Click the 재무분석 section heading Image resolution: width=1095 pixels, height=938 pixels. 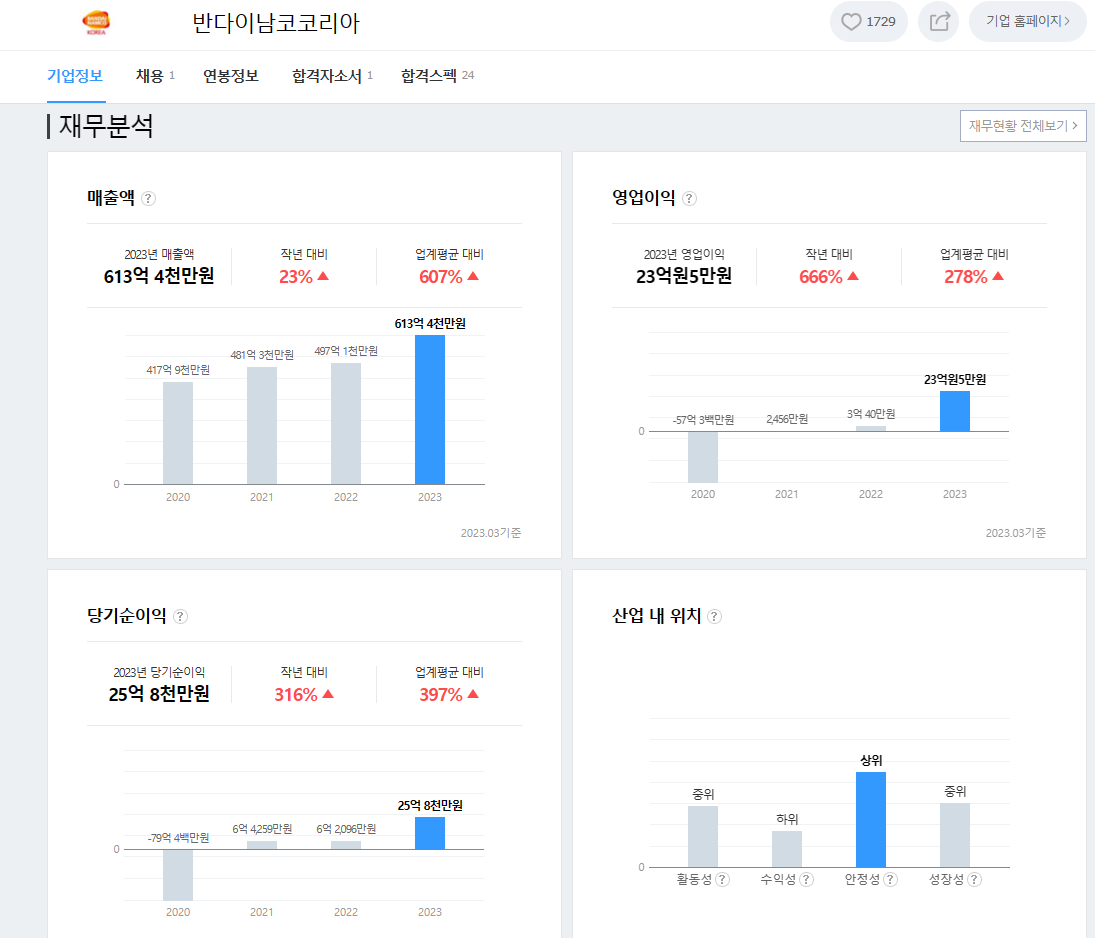coord(105,126)
